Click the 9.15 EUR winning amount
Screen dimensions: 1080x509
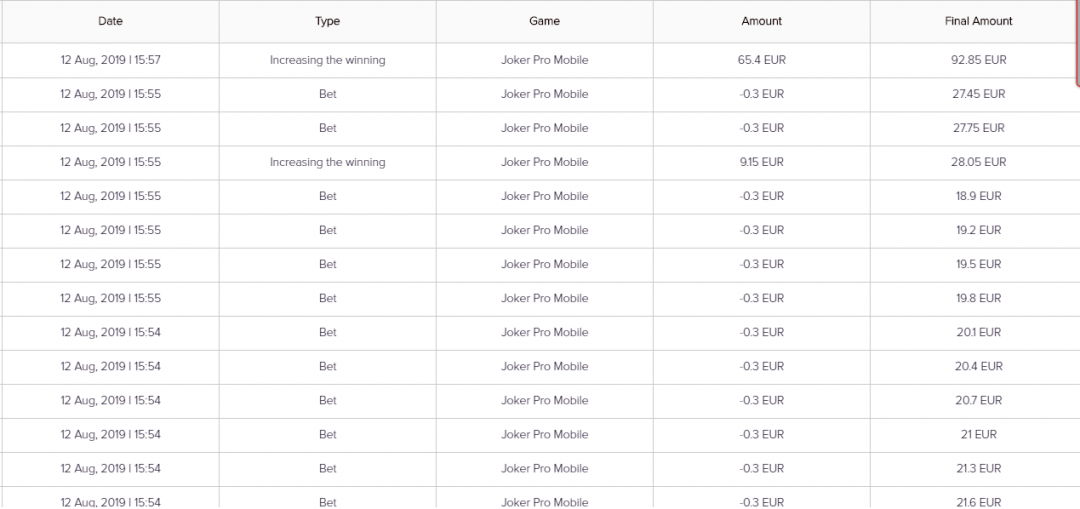(761, 162)
